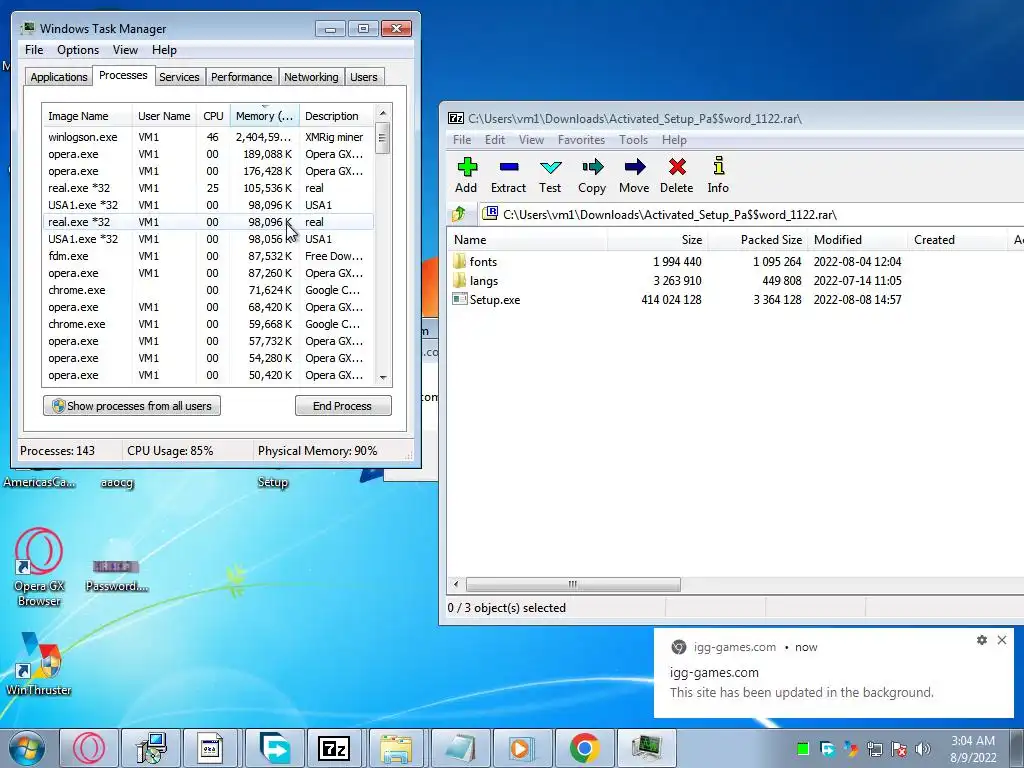This screenshot has width=1024, height=768.
Task: Sort processes by CPU column
Action: [214, 116]
